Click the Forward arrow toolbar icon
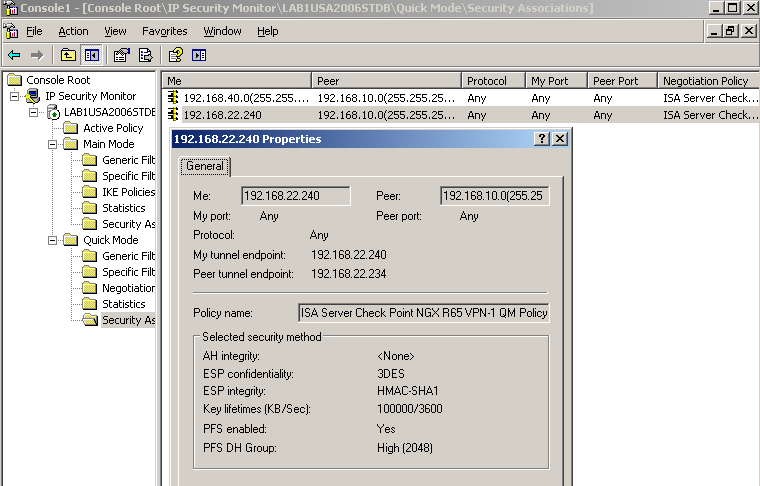The height and width of the screenshot is (486, 760). [x=37, y=55]
